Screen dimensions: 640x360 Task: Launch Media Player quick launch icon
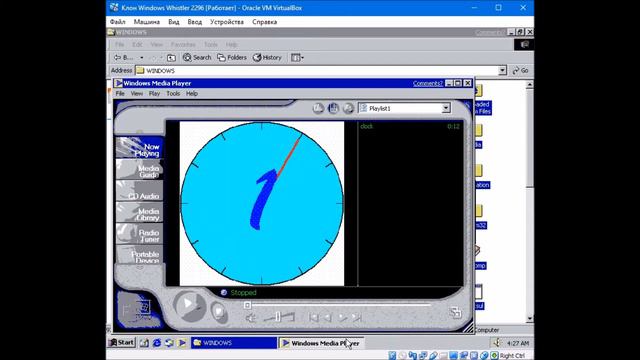point(182,343)
